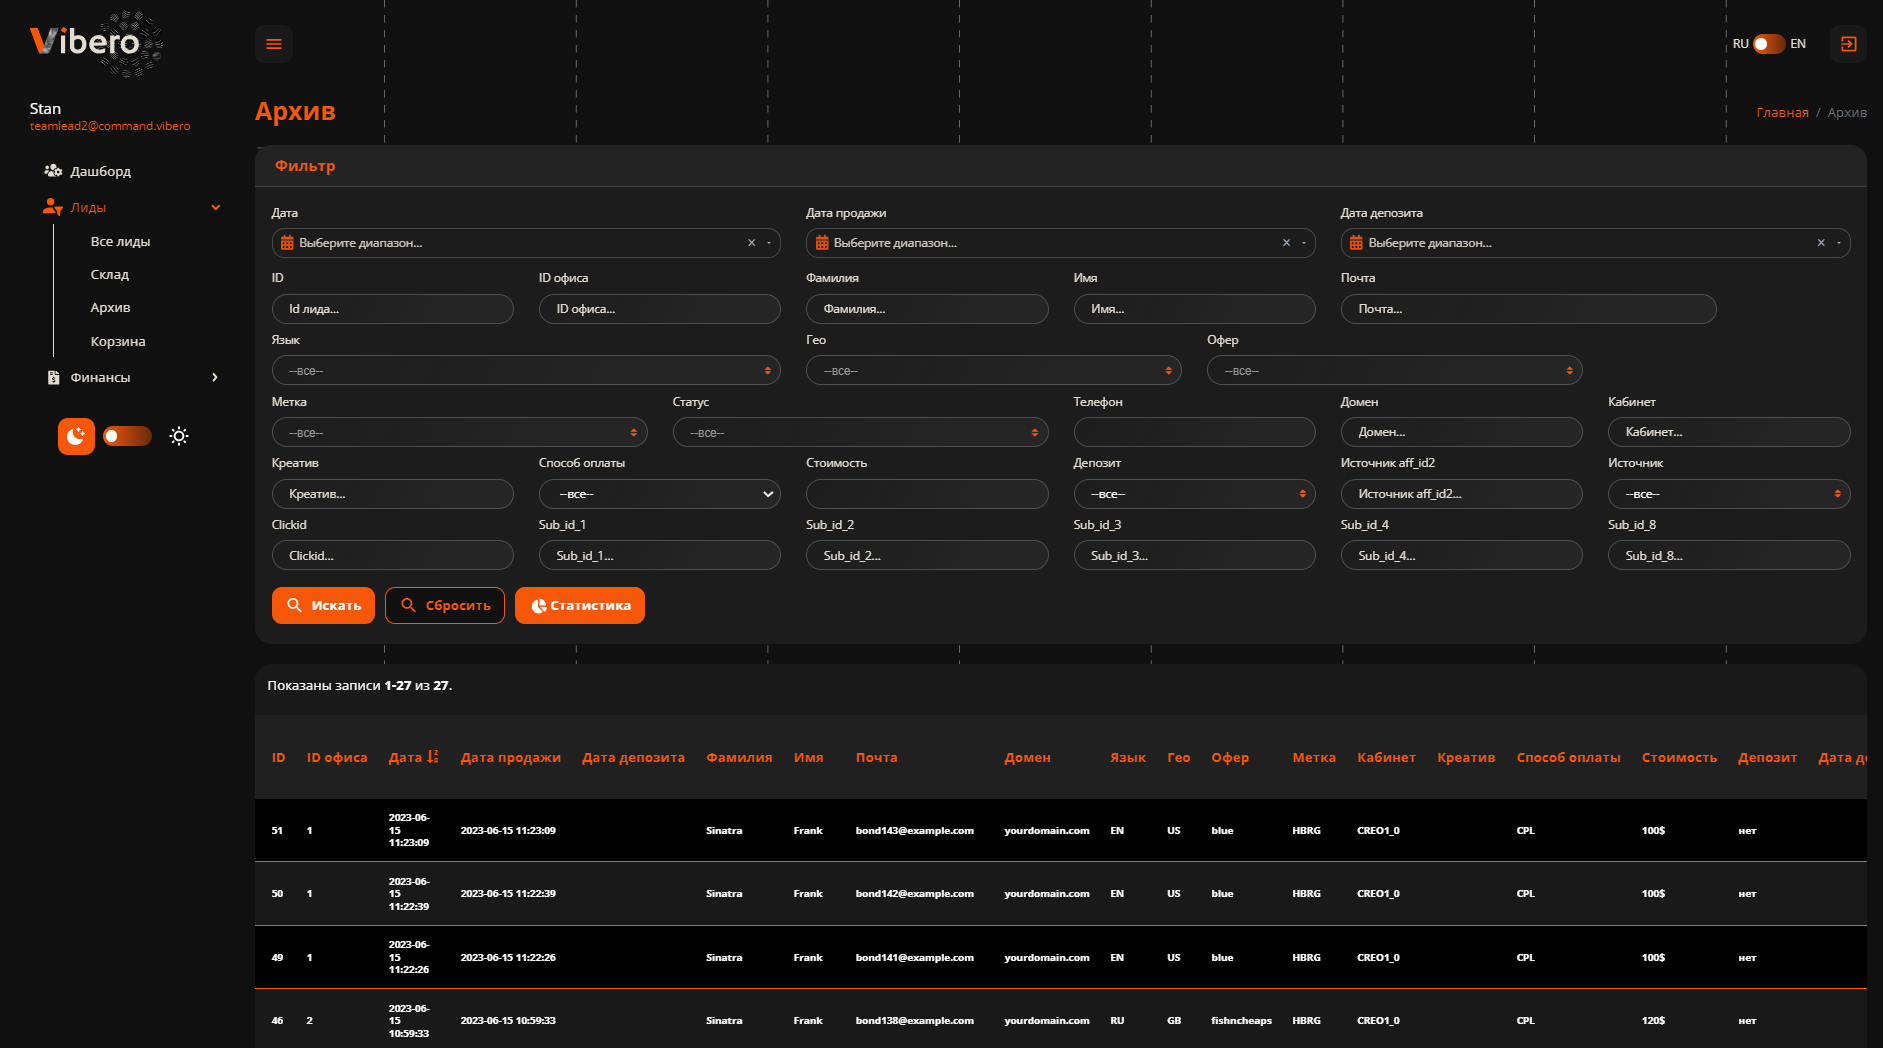Click calendar icon in Дата продажи field
The image size is (1883, 1048).
pyautogui.click(x=822, y=243)
